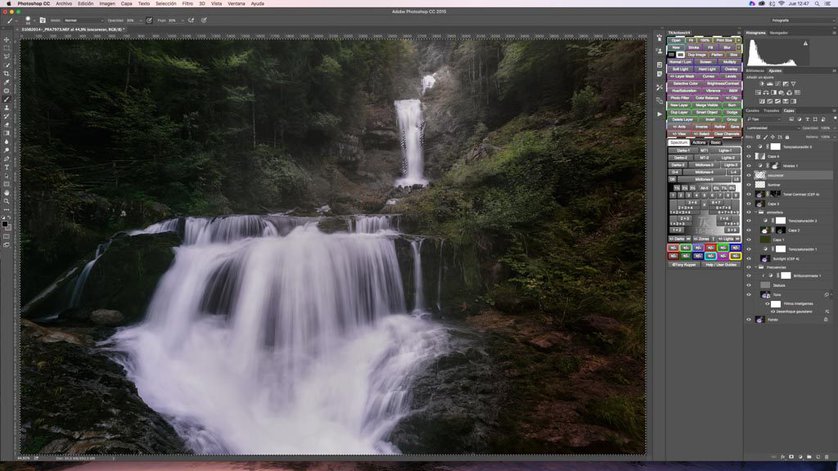Click the foreground color swatch
Viewport: 838px width, 471px height.
5,221
